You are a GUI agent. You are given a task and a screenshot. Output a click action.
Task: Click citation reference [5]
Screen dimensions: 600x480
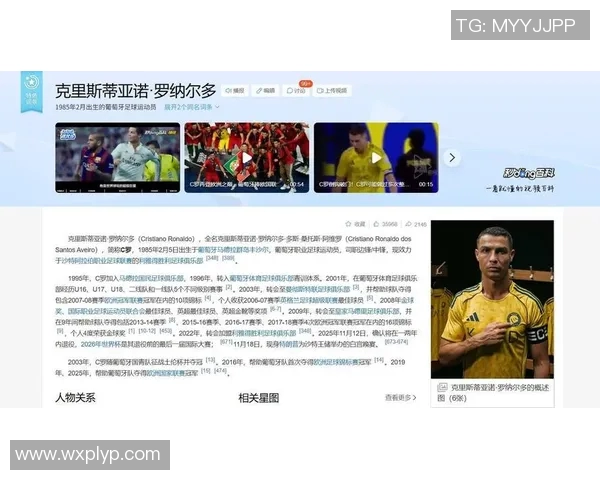pyautogui.click(x=370, y=298)
